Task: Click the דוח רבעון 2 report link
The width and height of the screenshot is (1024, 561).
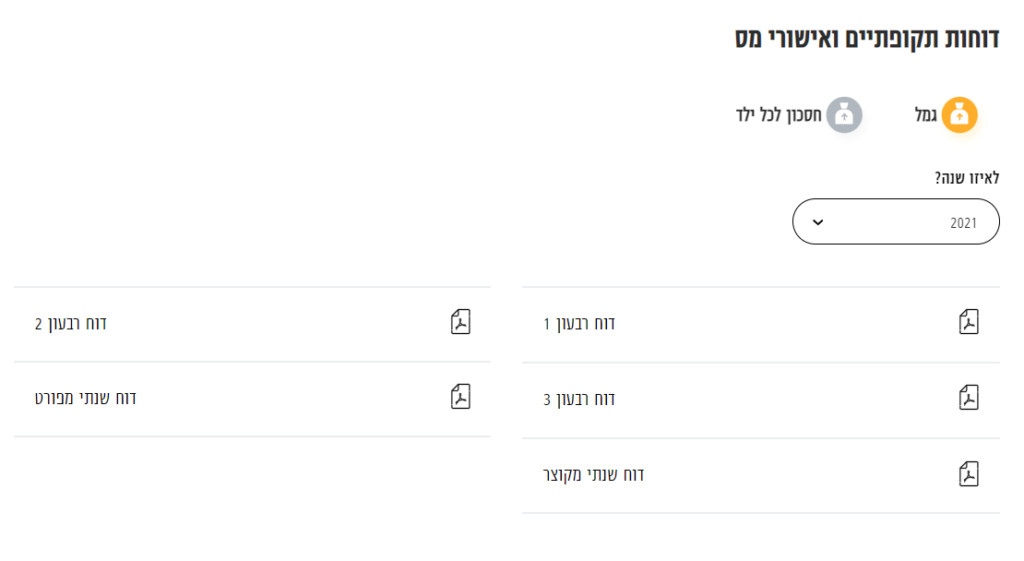Action: point(71,324)
